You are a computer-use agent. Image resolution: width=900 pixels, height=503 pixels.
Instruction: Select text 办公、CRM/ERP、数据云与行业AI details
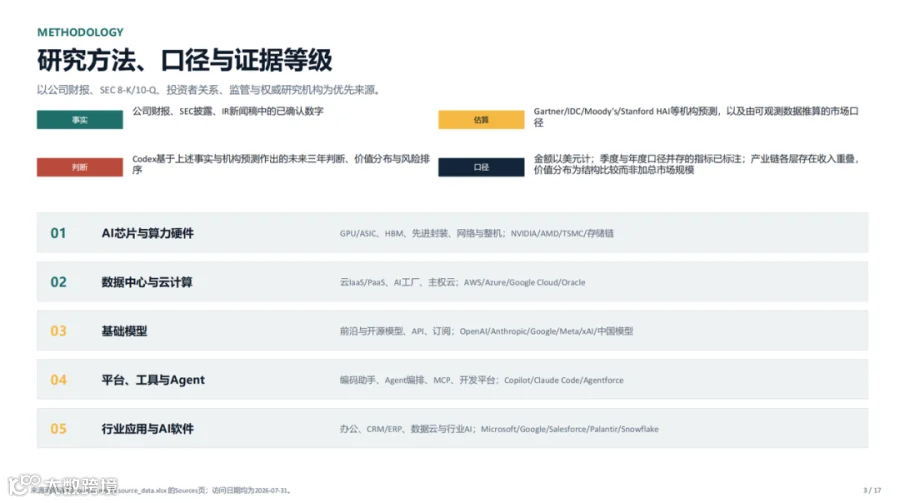coord(499,428)
